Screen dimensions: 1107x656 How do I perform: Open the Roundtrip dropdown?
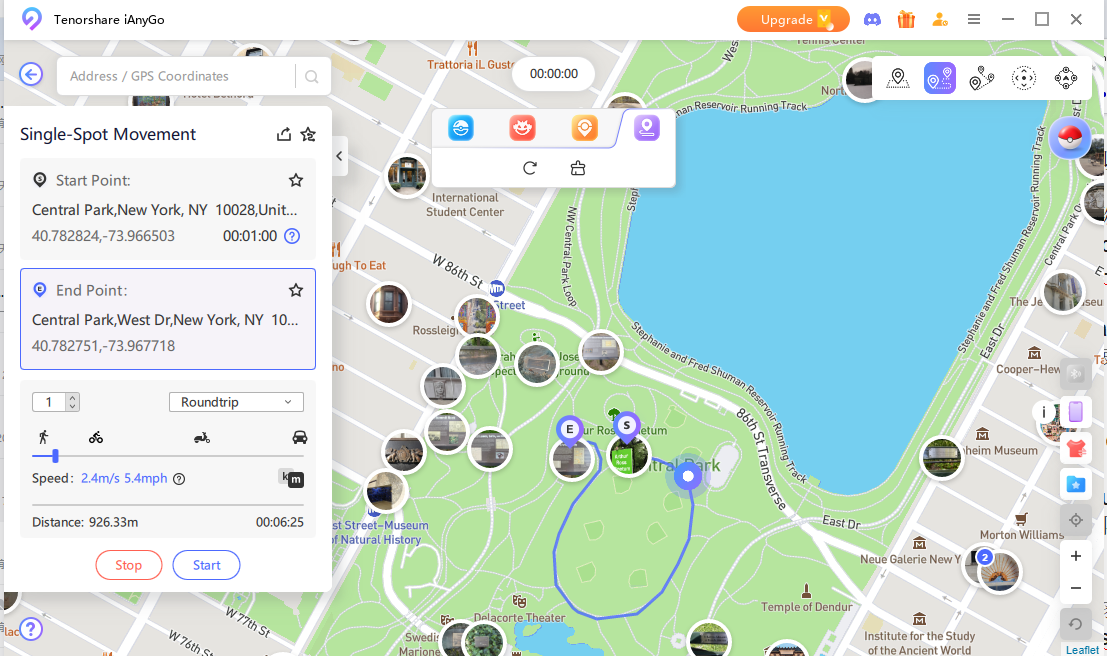(x=236, y=401)
